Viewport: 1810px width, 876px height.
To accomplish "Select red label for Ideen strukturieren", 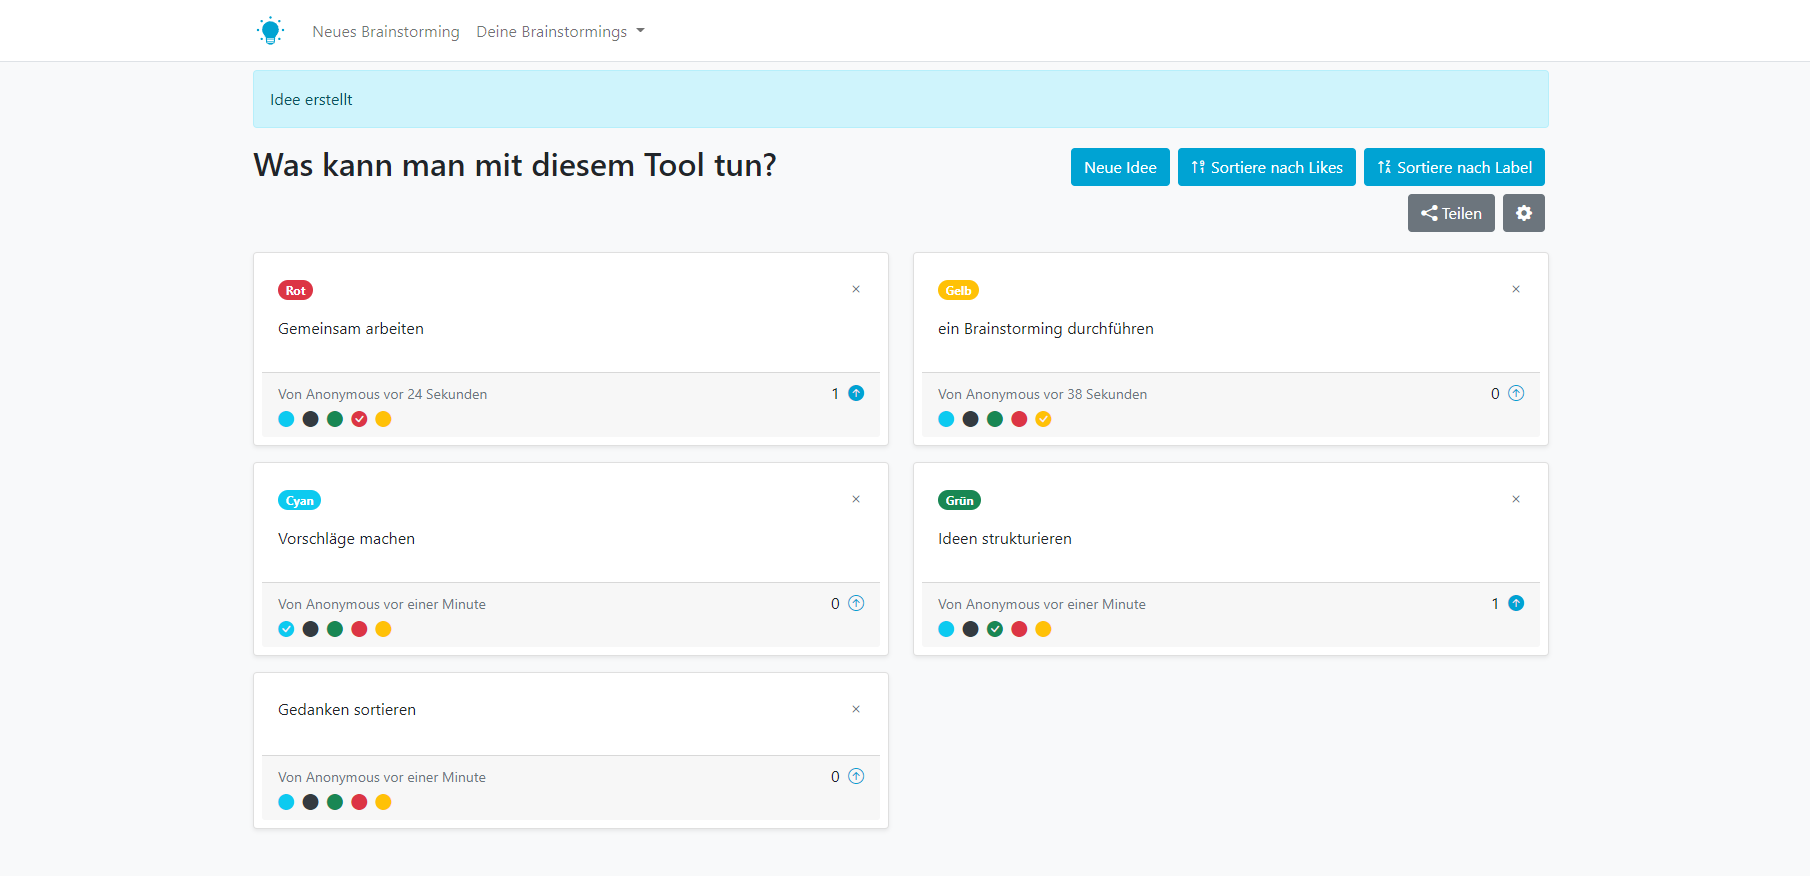I will coord(1019,629).
